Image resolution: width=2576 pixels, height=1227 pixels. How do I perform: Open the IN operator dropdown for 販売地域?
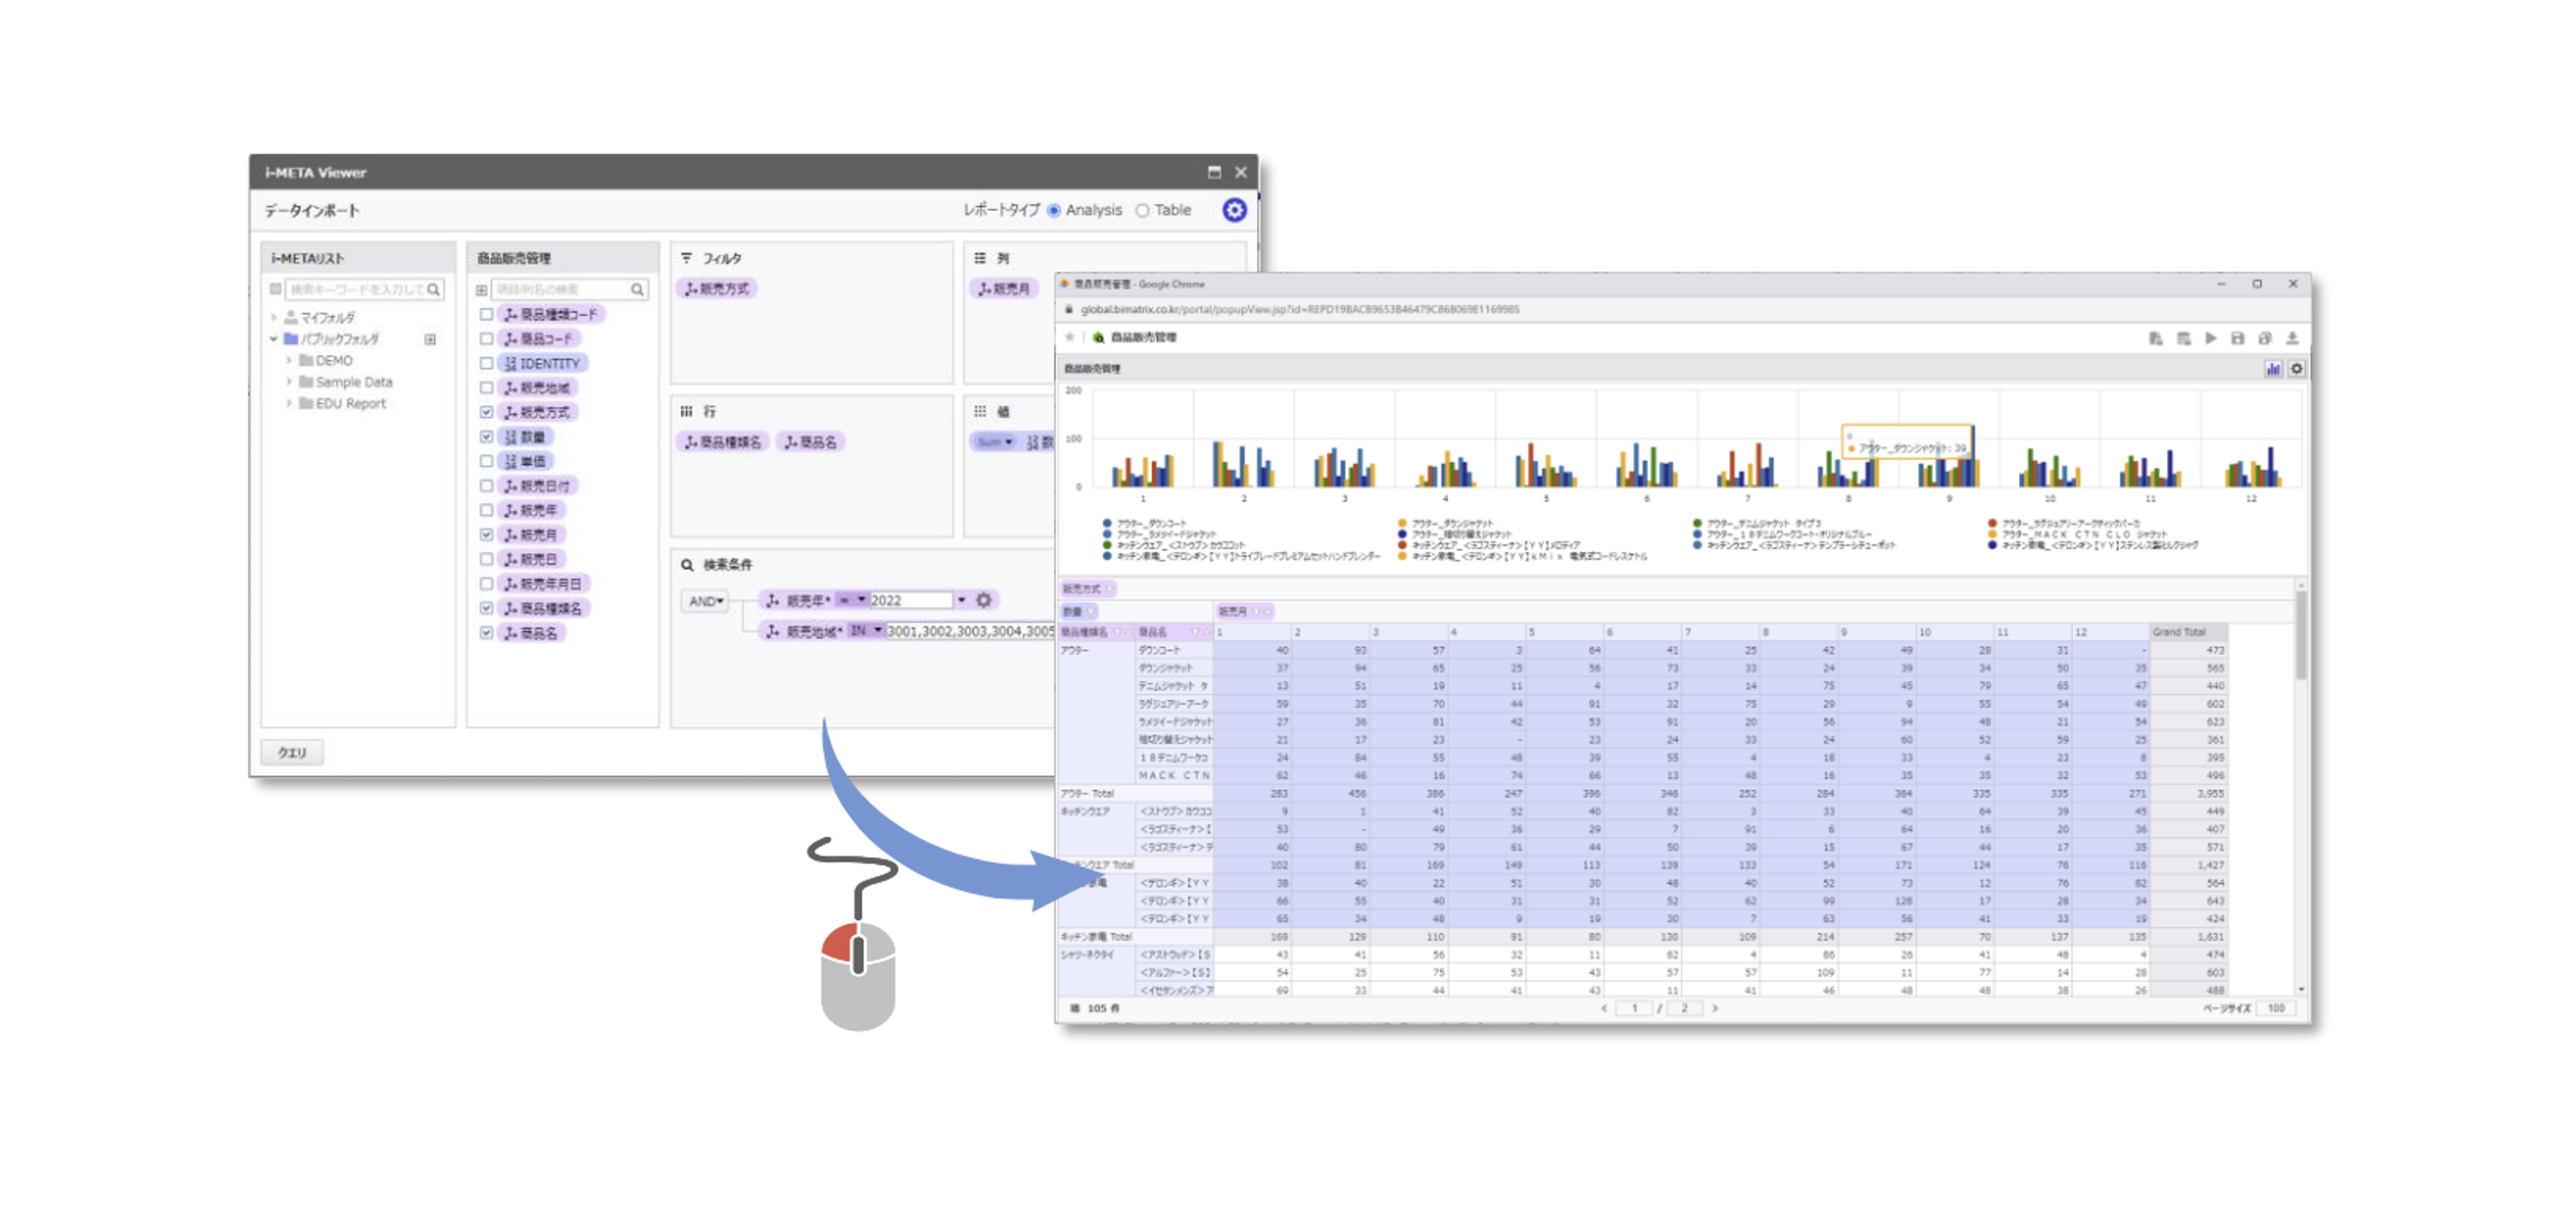click(866, 631)
